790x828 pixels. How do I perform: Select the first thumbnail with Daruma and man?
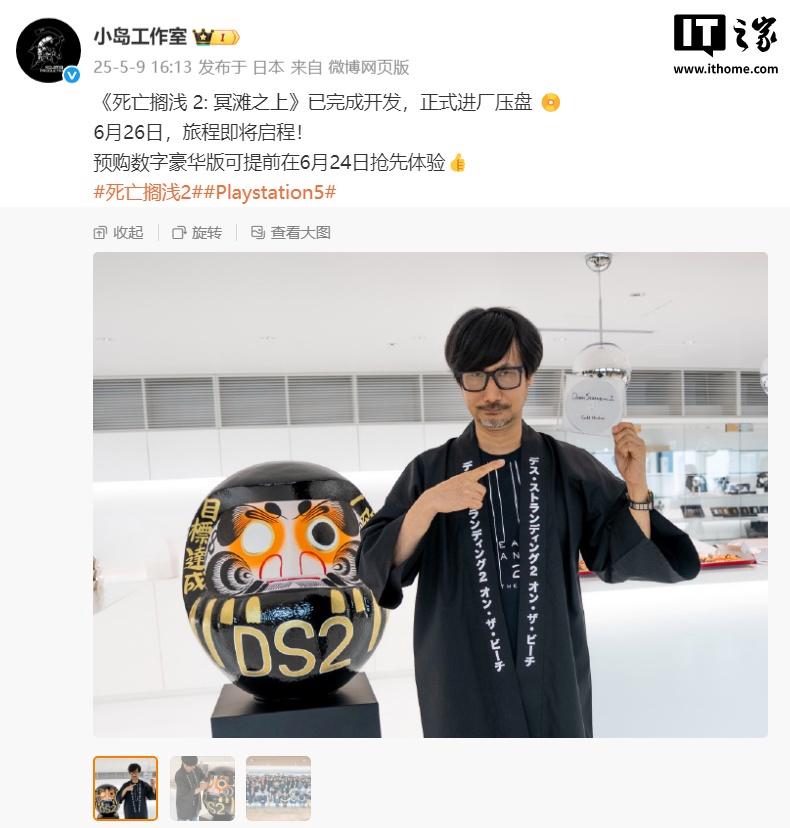tap(126, 788)
